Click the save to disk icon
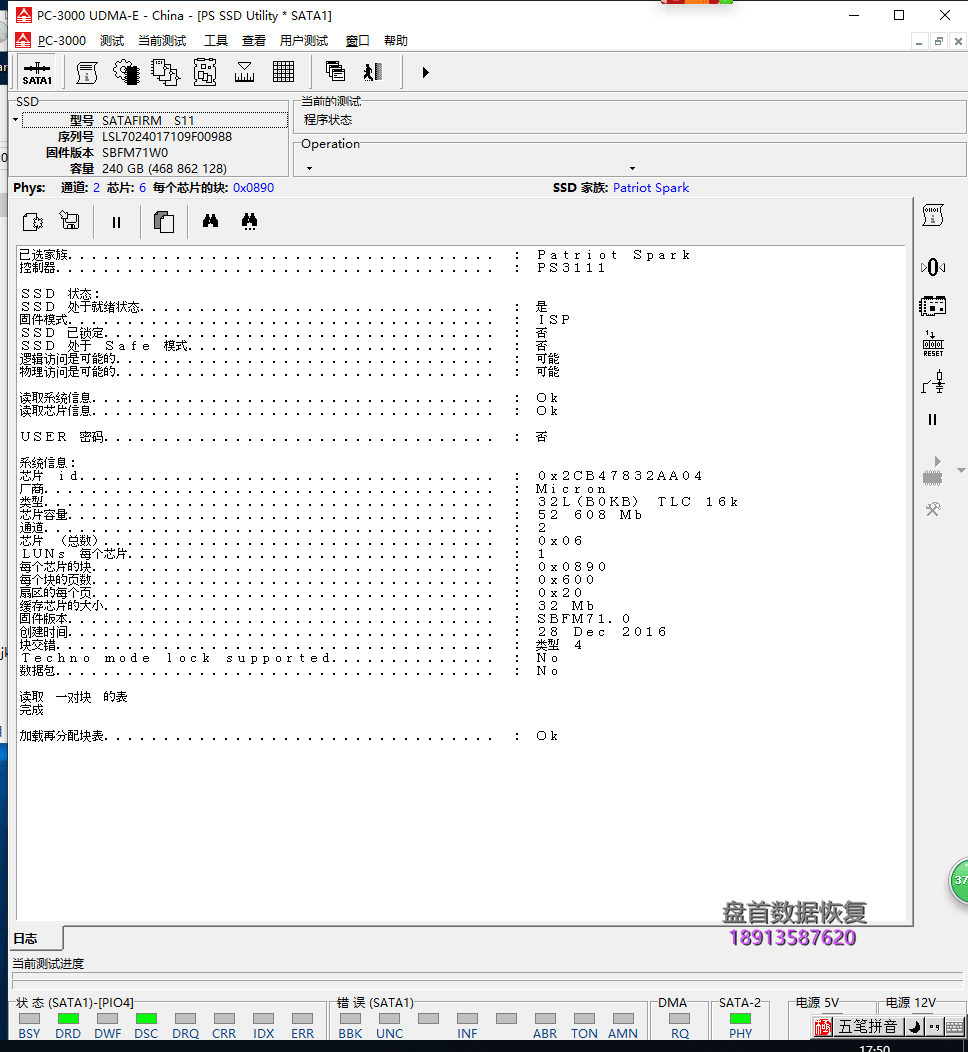The height and width of the screenshot is (1052, 968). pos(70,221)
